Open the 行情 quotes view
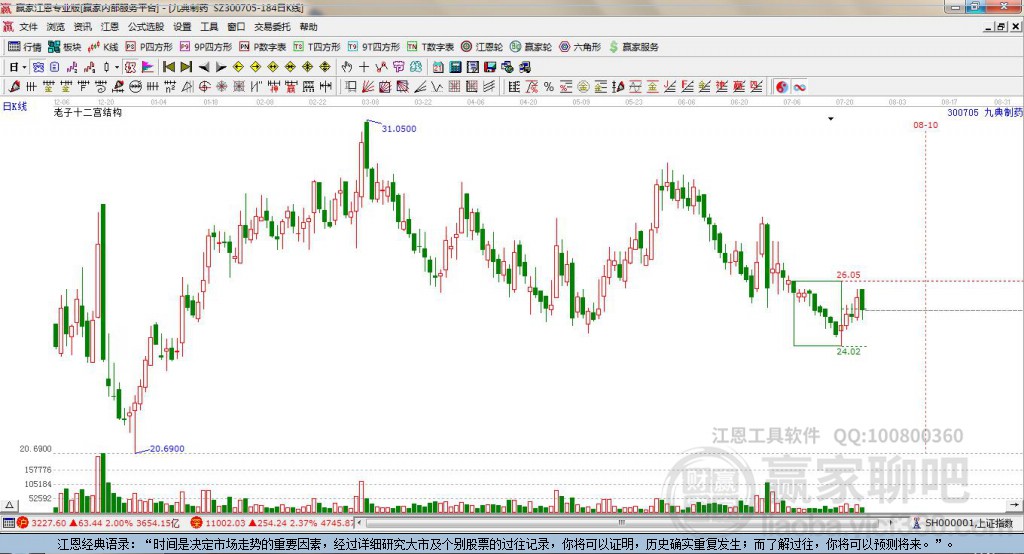This screenshot has width=1024, height=554. pyautogui.click(x=25, y=46)
